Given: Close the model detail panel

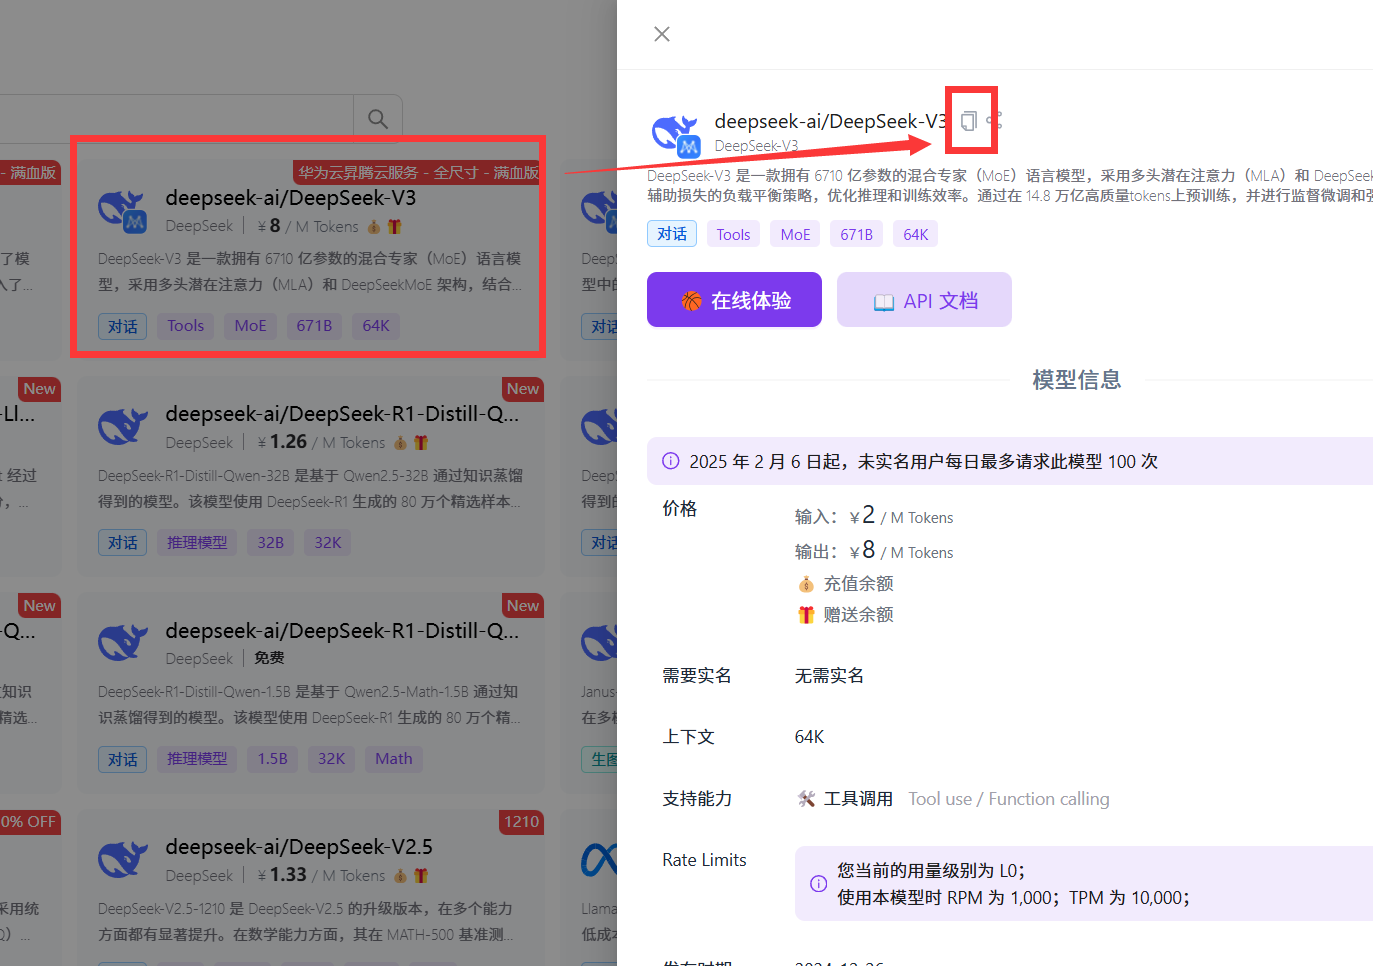Looking at the screenshot, I should [662, 34].
